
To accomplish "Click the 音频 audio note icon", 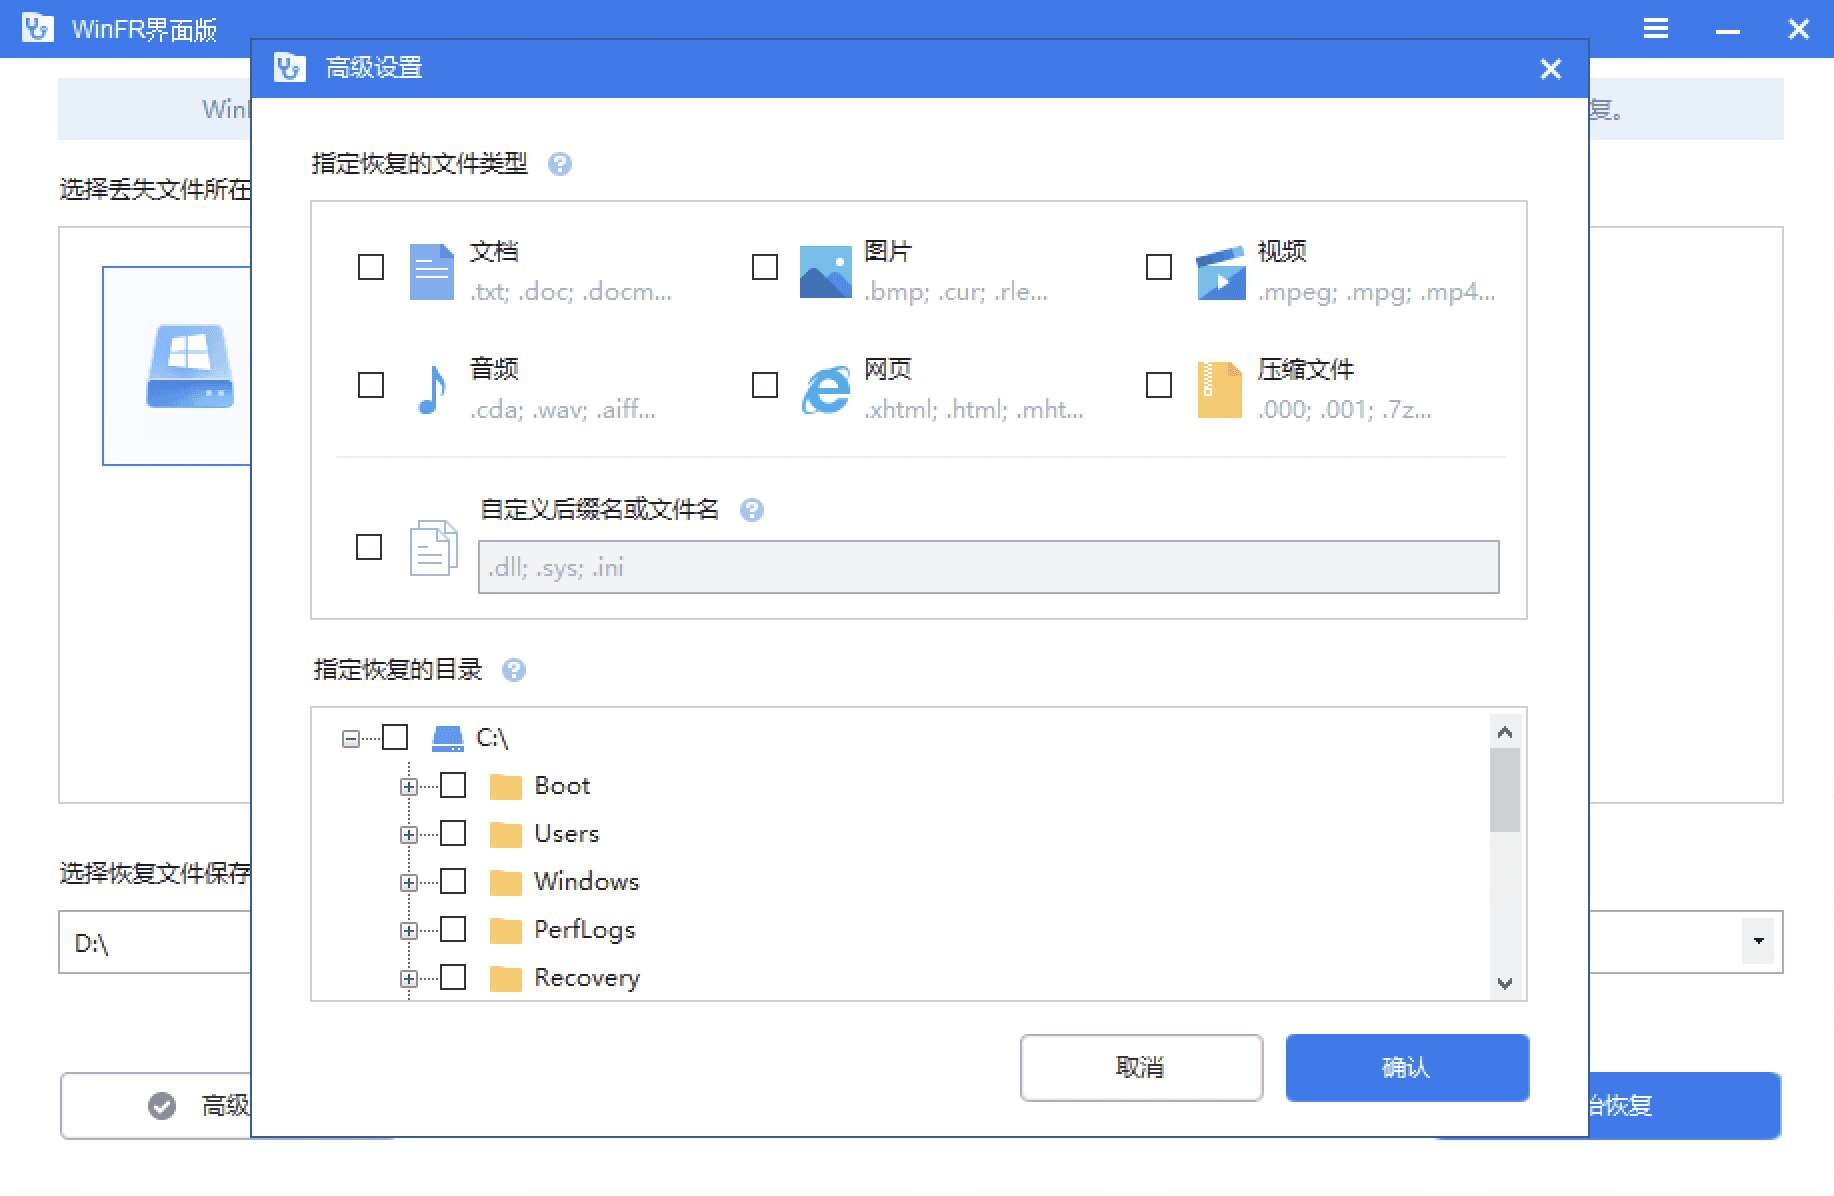I will [431, 388].
